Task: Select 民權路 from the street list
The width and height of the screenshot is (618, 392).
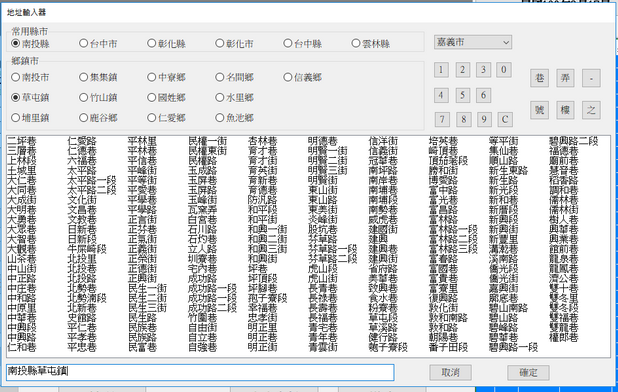Action: pos(203,161)
